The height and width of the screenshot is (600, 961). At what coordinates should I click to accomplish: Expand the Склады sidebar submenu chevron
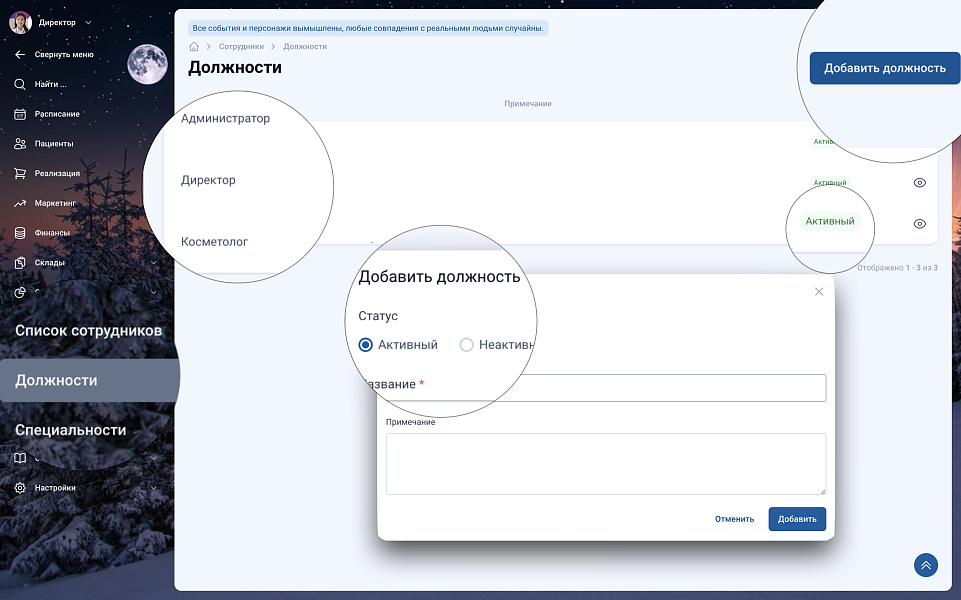[153, 263]
